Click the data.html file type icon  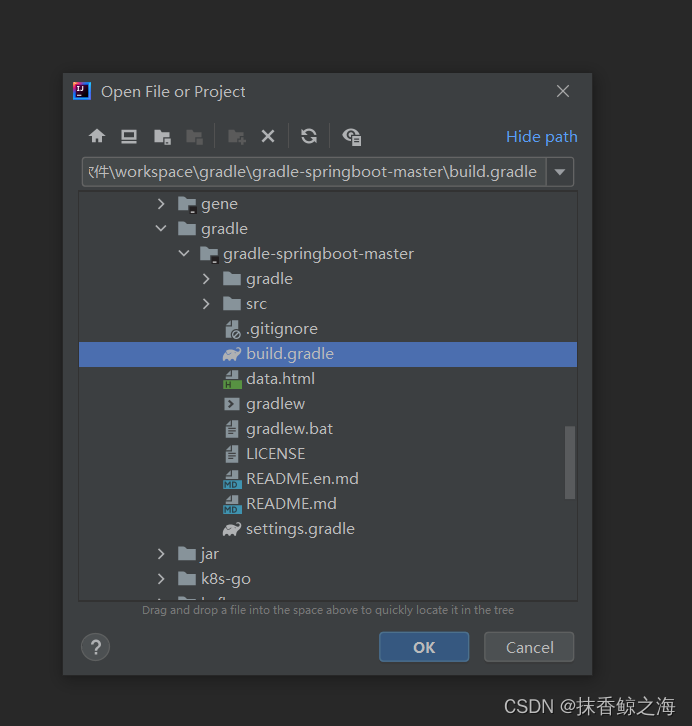pyautogui.click(x=232, y=379)
